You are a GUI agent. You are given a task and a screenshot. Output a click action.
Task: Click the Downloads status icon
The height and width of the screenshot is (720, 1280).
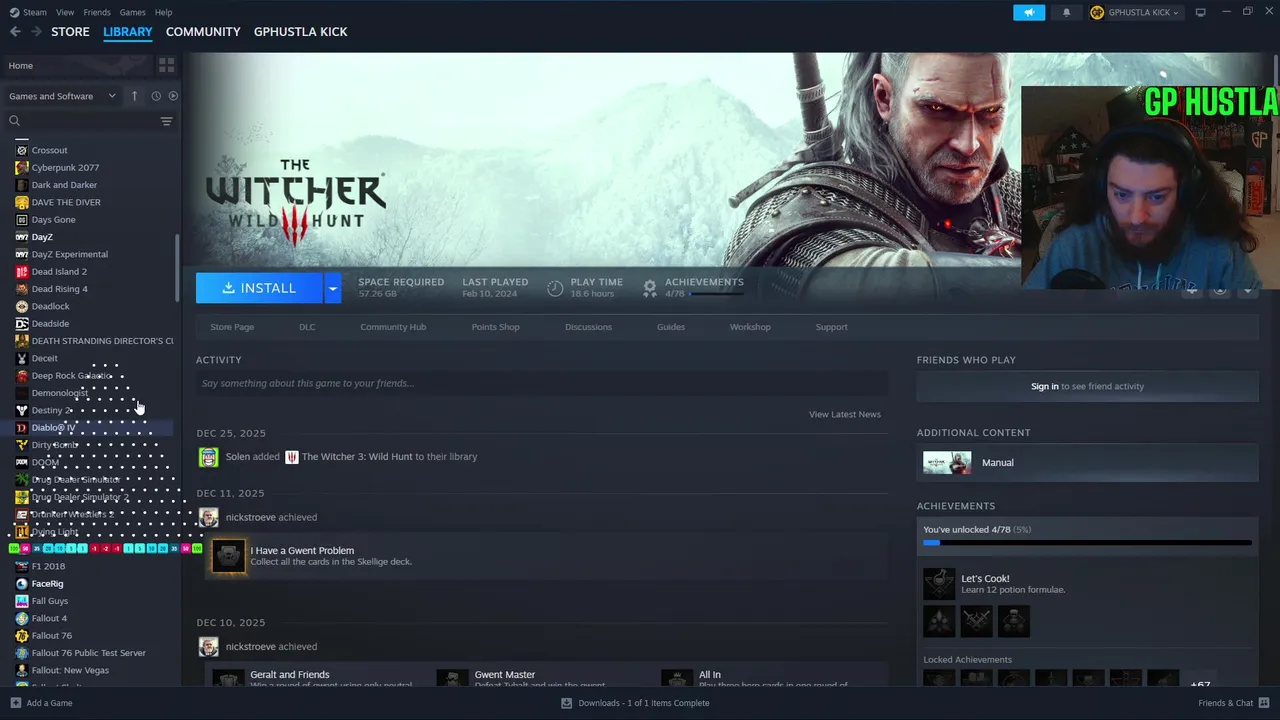click(567, 703)
